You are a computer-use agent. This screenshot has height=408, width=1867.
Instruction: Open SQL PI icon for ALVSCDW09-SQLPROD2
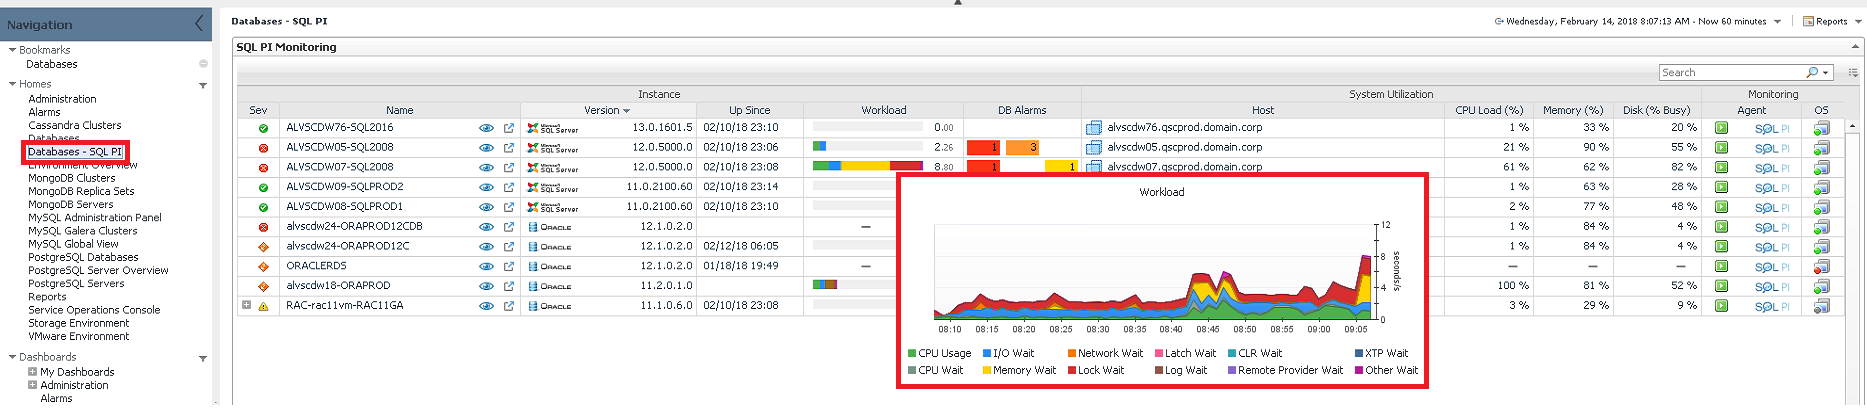(1772, 188)
